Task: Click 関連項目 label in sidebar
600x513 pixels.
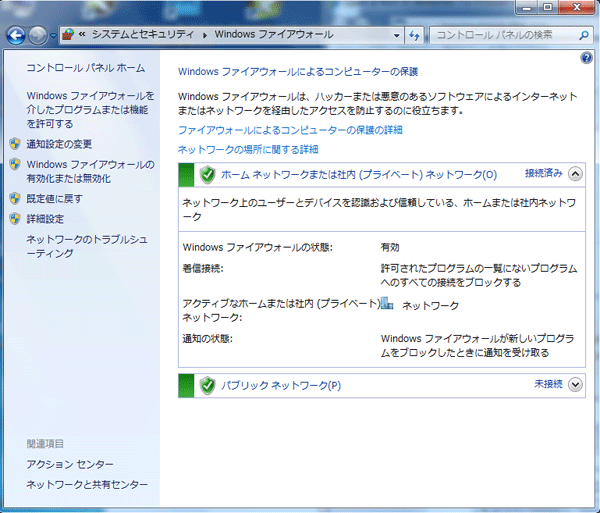Action: pyautogui.click(x=45, y=444)
